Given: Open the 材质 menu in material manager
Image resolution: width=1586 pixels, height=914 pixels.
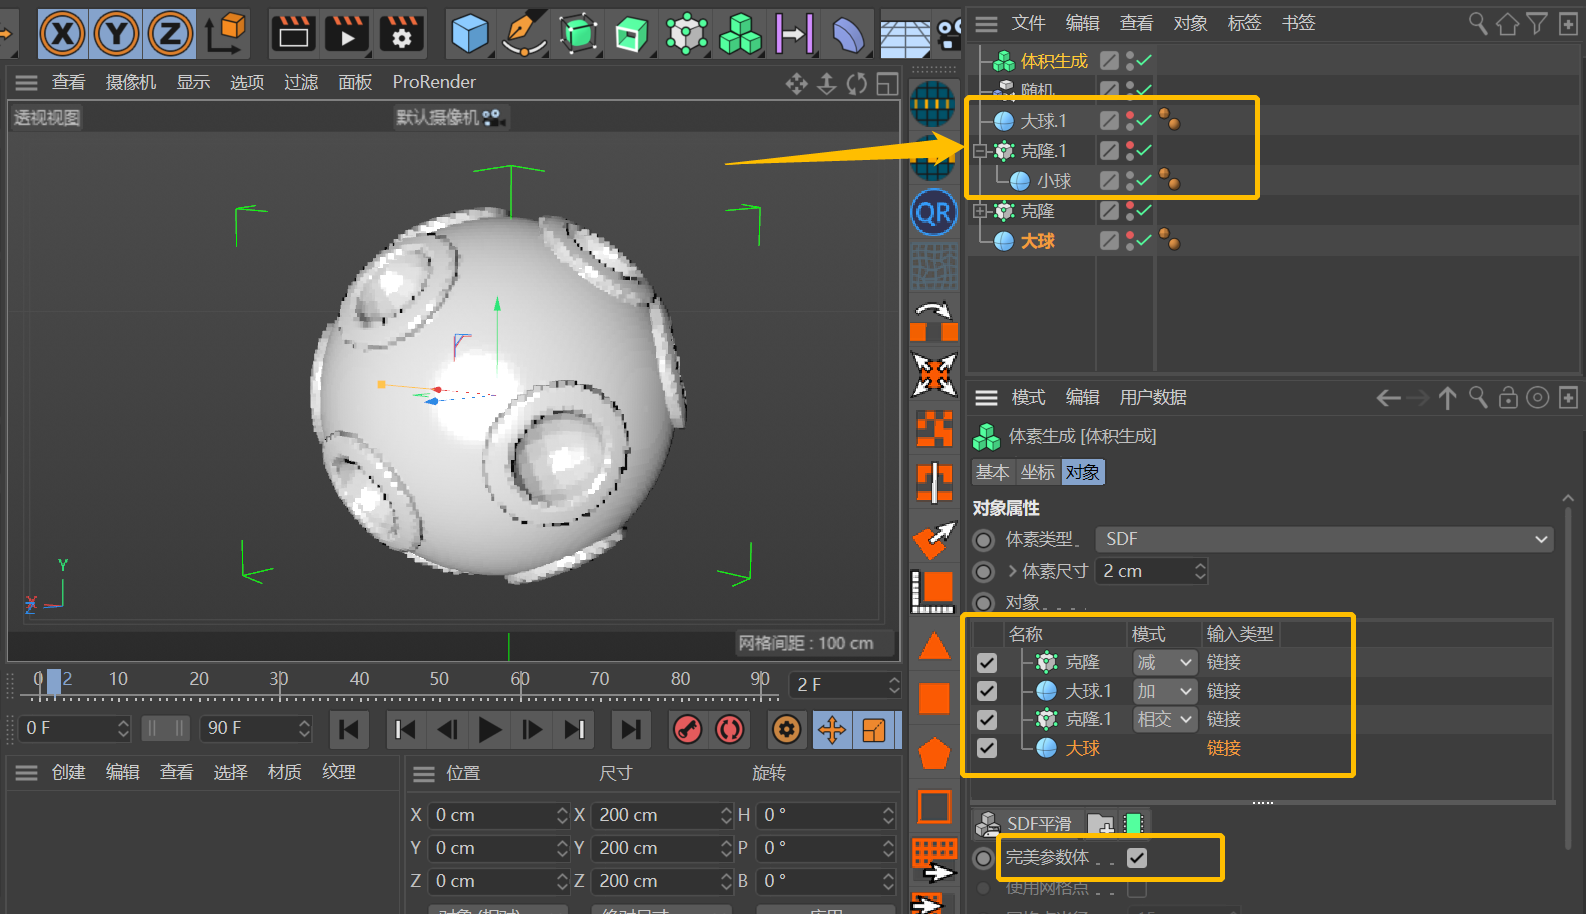Looking at the screenshot, I should click(x=284, y=772).
